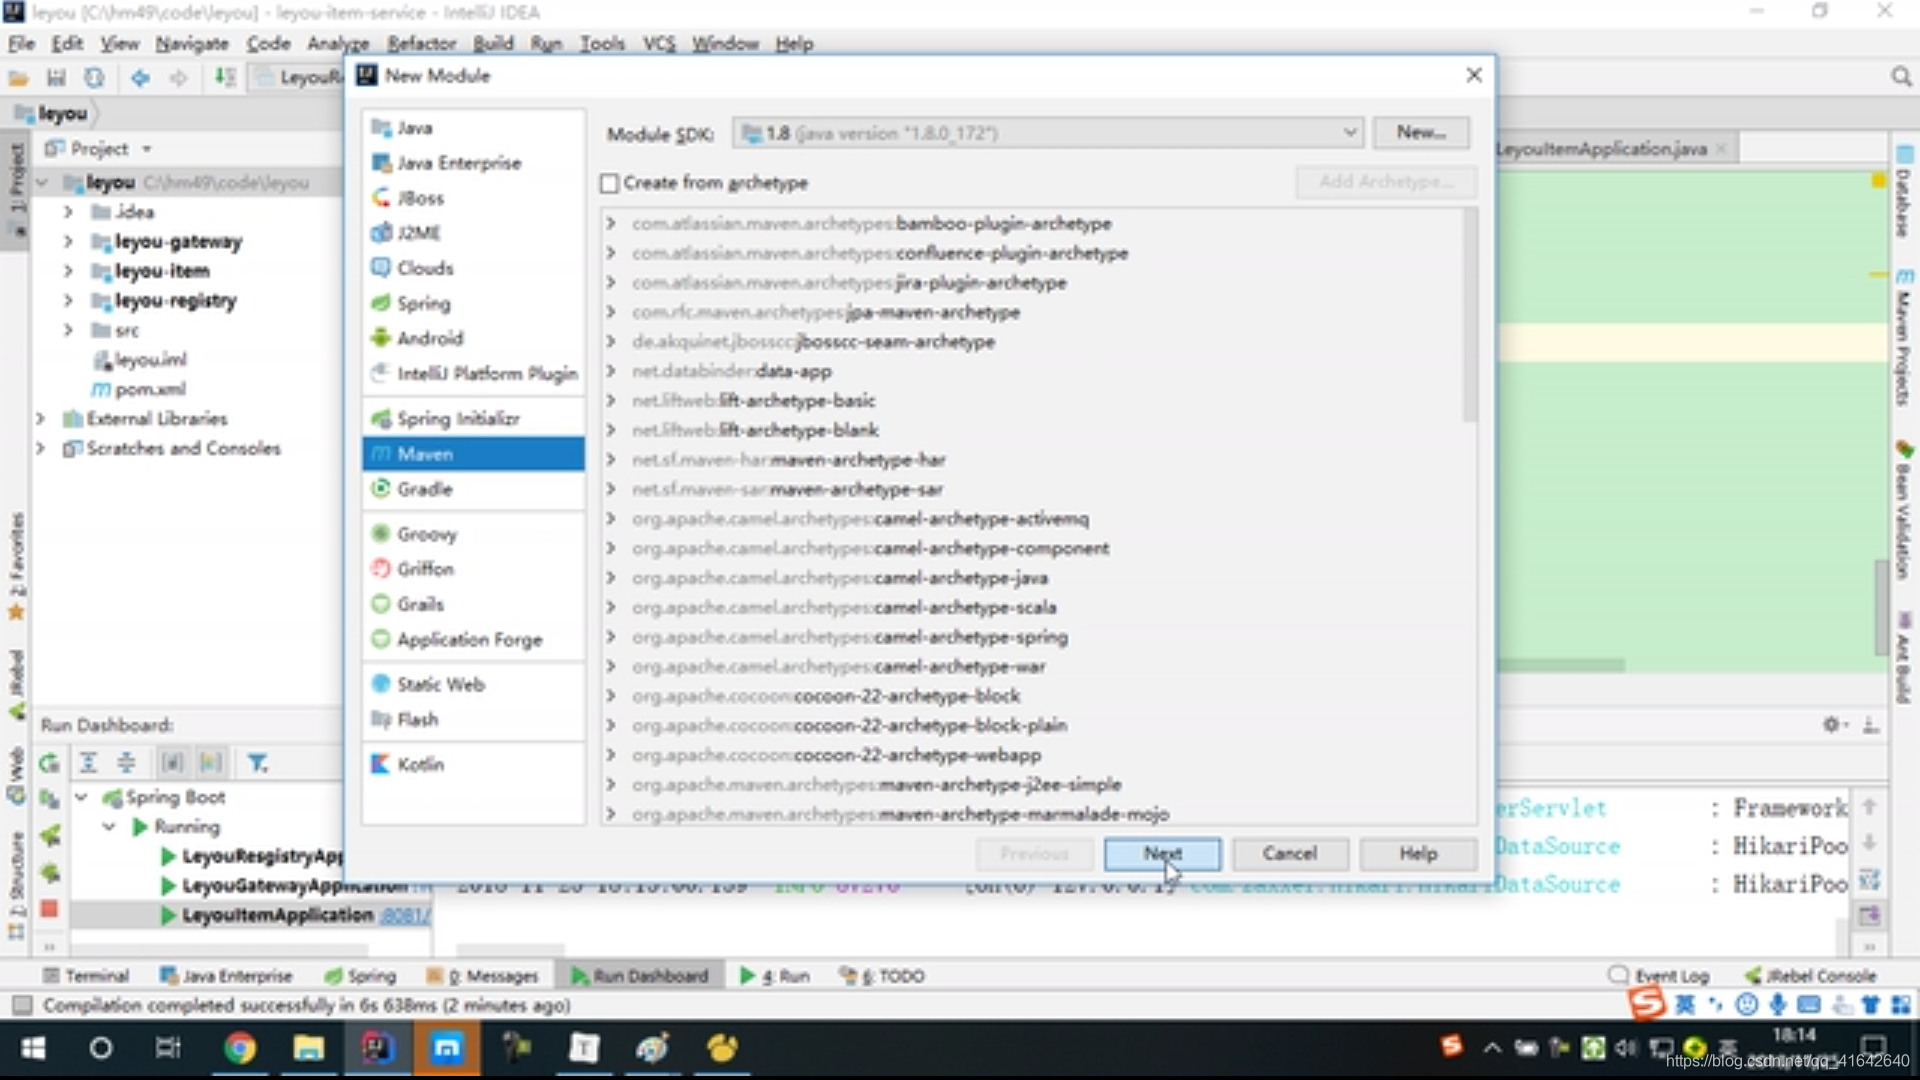Image resolution: width=1920 pixels, height=1080 pixels.
Task: Choose IntelliJ Platform Plugin type
Action: (487, 373)
